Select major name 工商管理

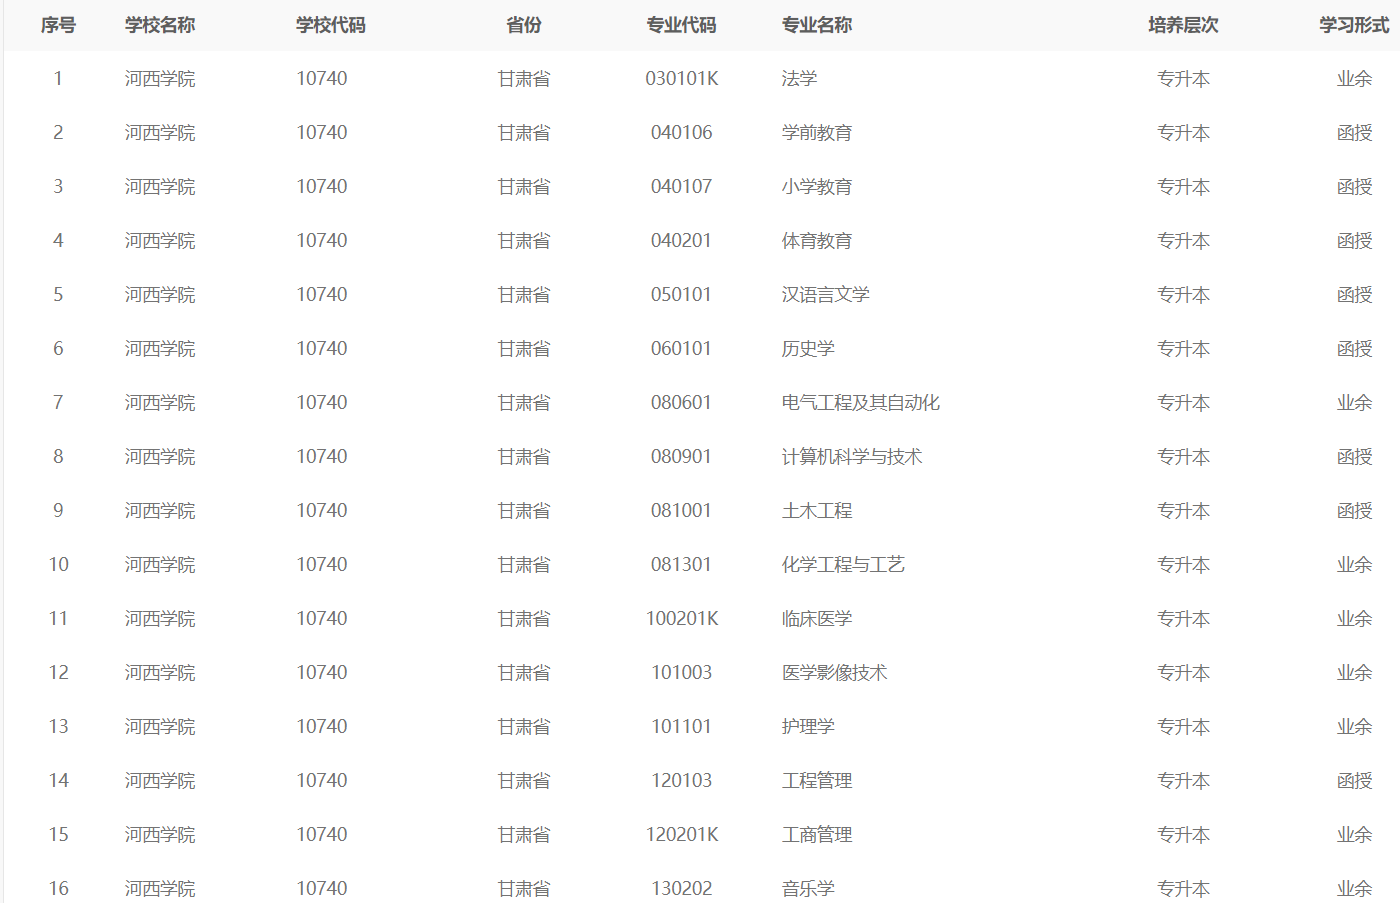click(x=817, y=835)
